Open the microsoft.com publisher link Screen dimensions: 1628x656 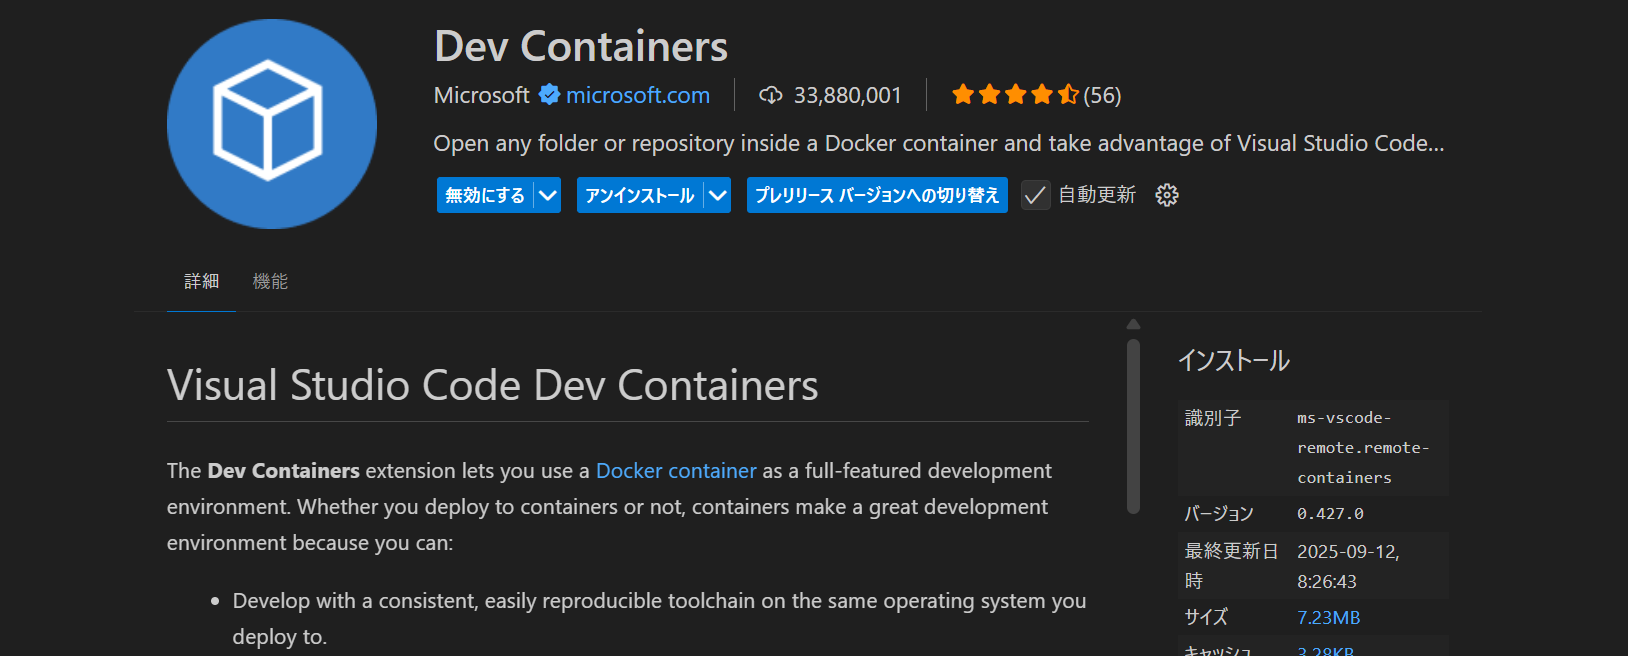coord(638,95)
